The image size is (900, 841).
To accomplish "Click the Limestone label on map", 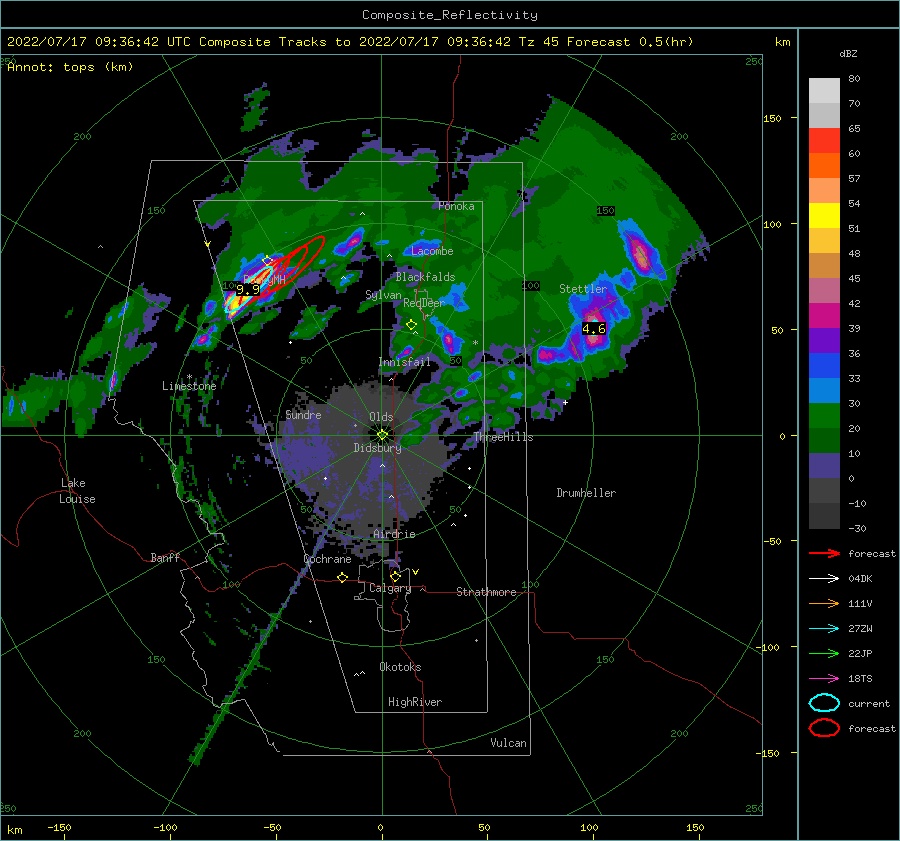I will click(189, 386).
